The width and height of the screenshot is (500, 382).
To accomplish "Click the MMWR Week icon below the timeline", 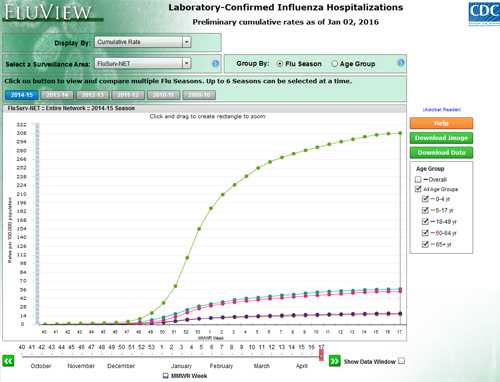I will tap(166, 376).
